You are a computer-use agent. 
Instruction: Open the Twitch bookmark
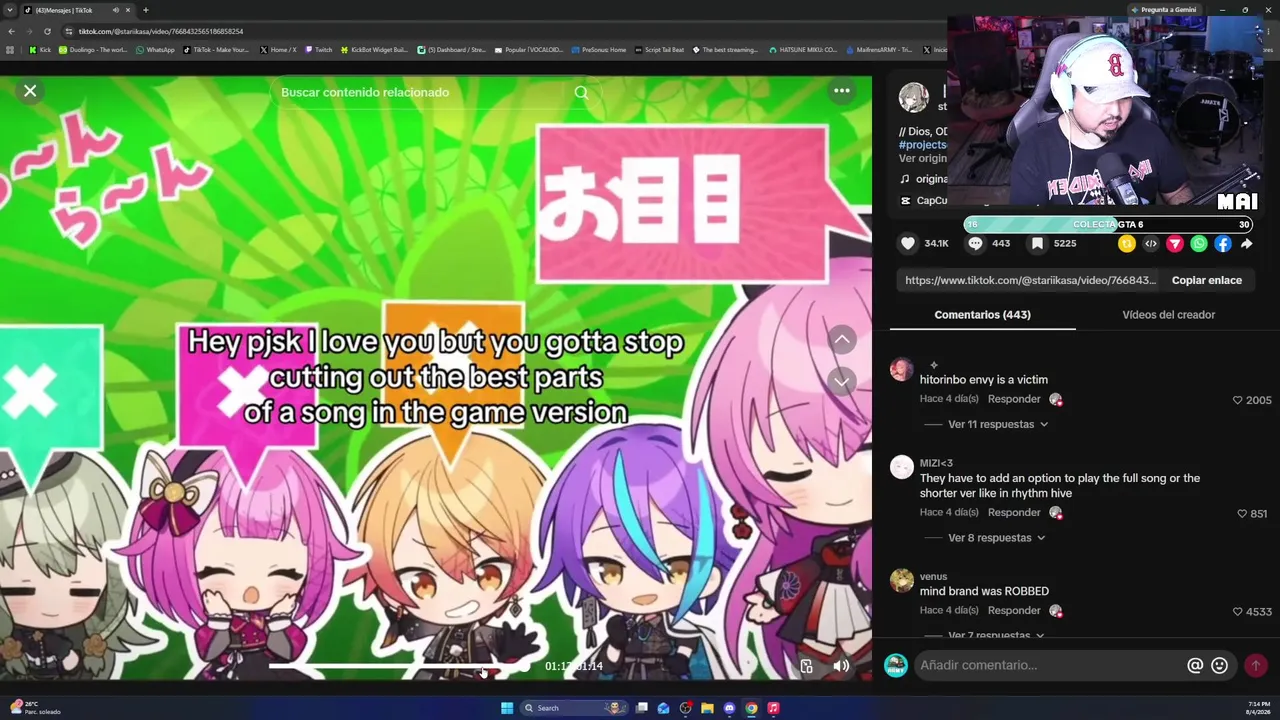coord(318,50)
